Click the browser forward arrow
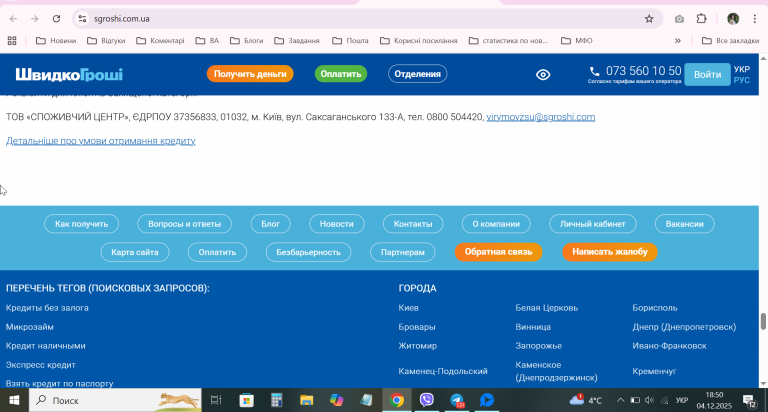Screen dimensions: 768x412 click(x=34, y=19)
